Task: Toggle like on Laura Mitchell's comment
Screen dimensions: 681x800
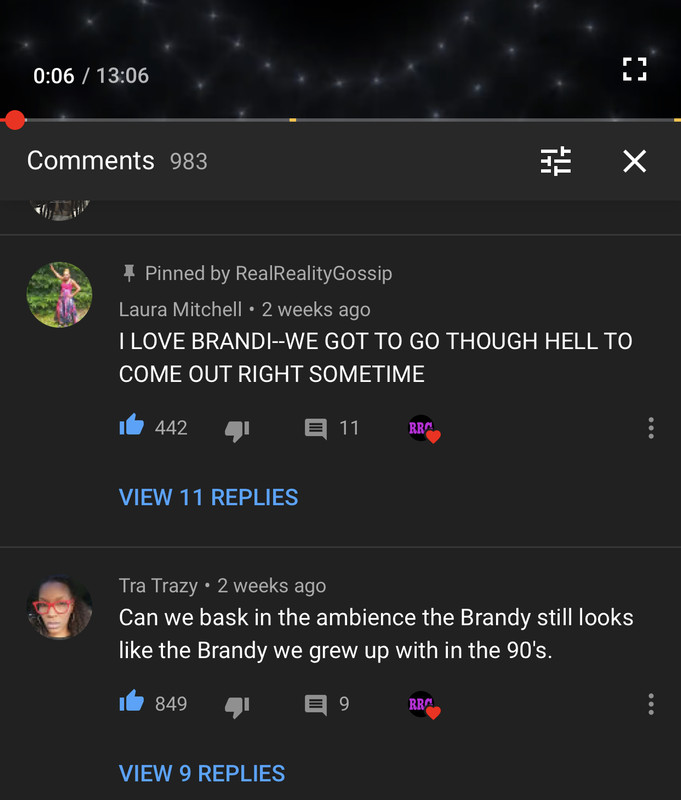Action: click(x=132, y=424)
